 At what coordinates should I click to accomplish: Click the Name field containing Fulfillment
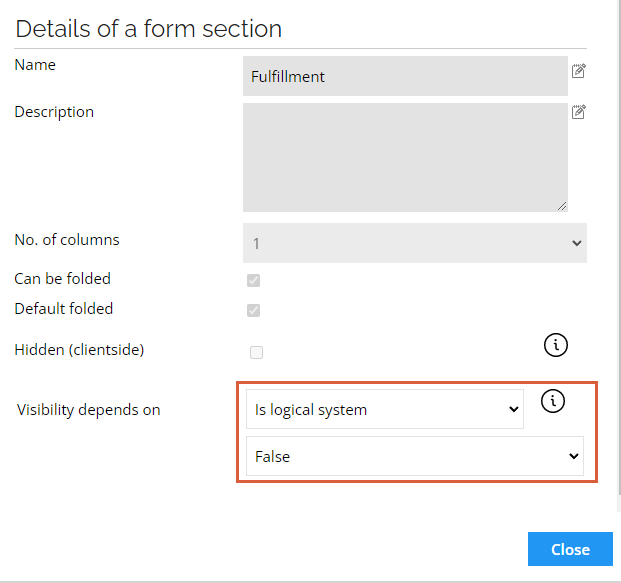point(405,76)
